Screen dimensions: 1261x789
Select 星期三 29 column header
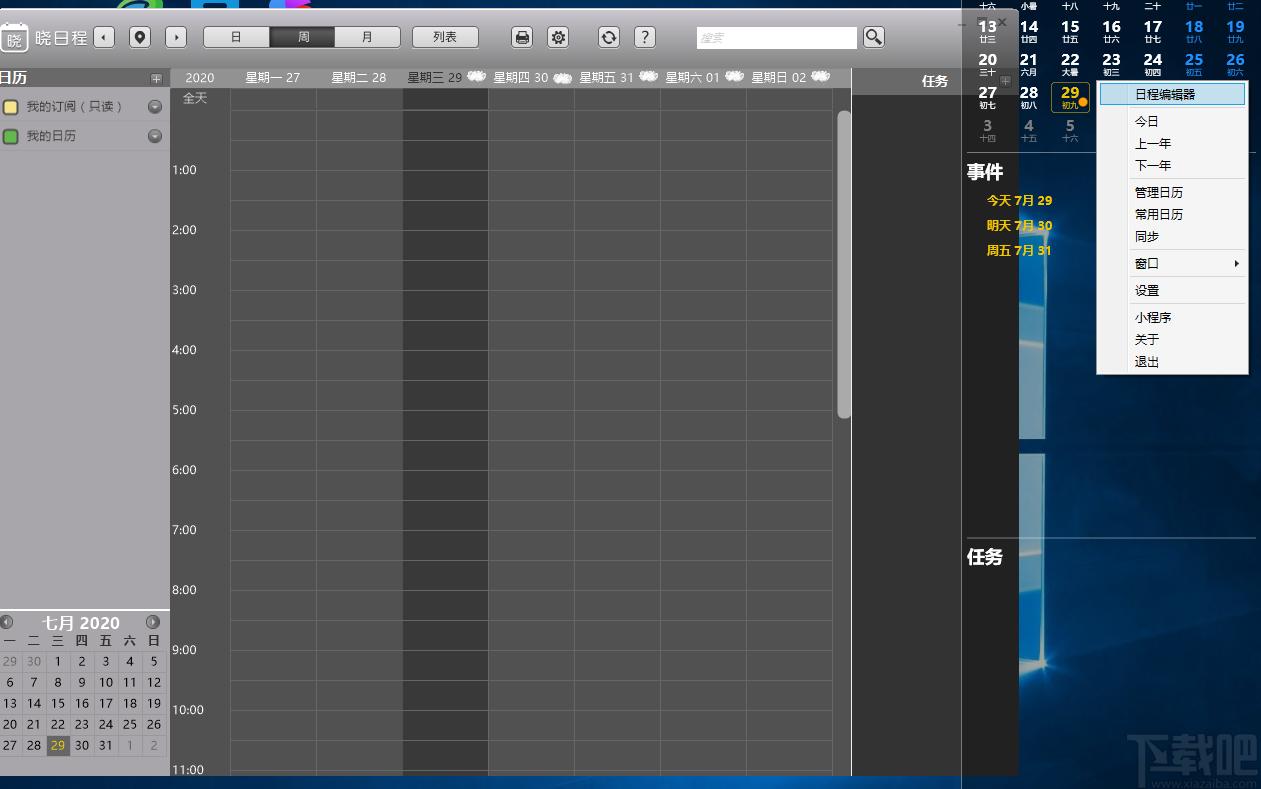(445, 78)
